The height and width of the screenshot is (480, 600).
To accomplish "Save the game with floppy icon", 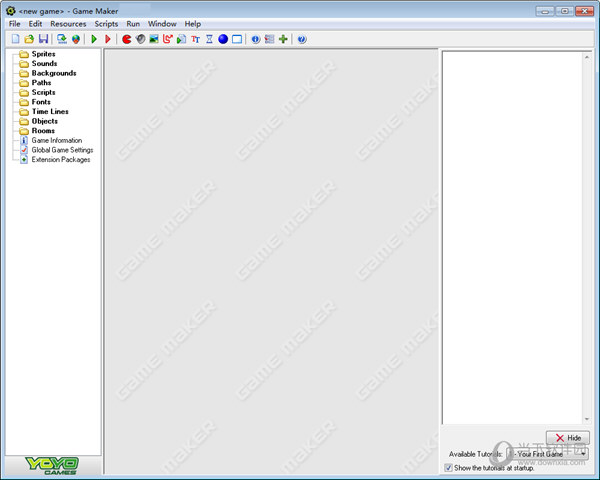I will 43,39.
